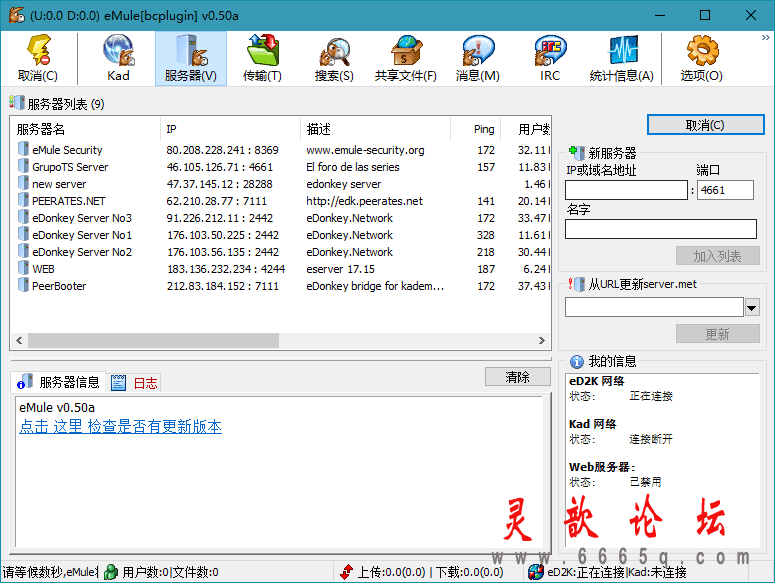The image size is (775, 583).
Task: Focus the port field showing 4661
Action: pos(725,190)
